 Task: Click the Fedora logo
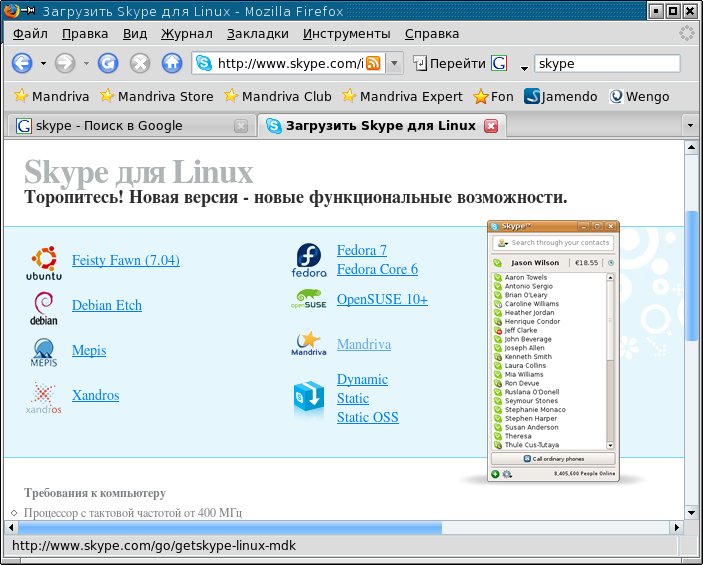click(309, 260)
